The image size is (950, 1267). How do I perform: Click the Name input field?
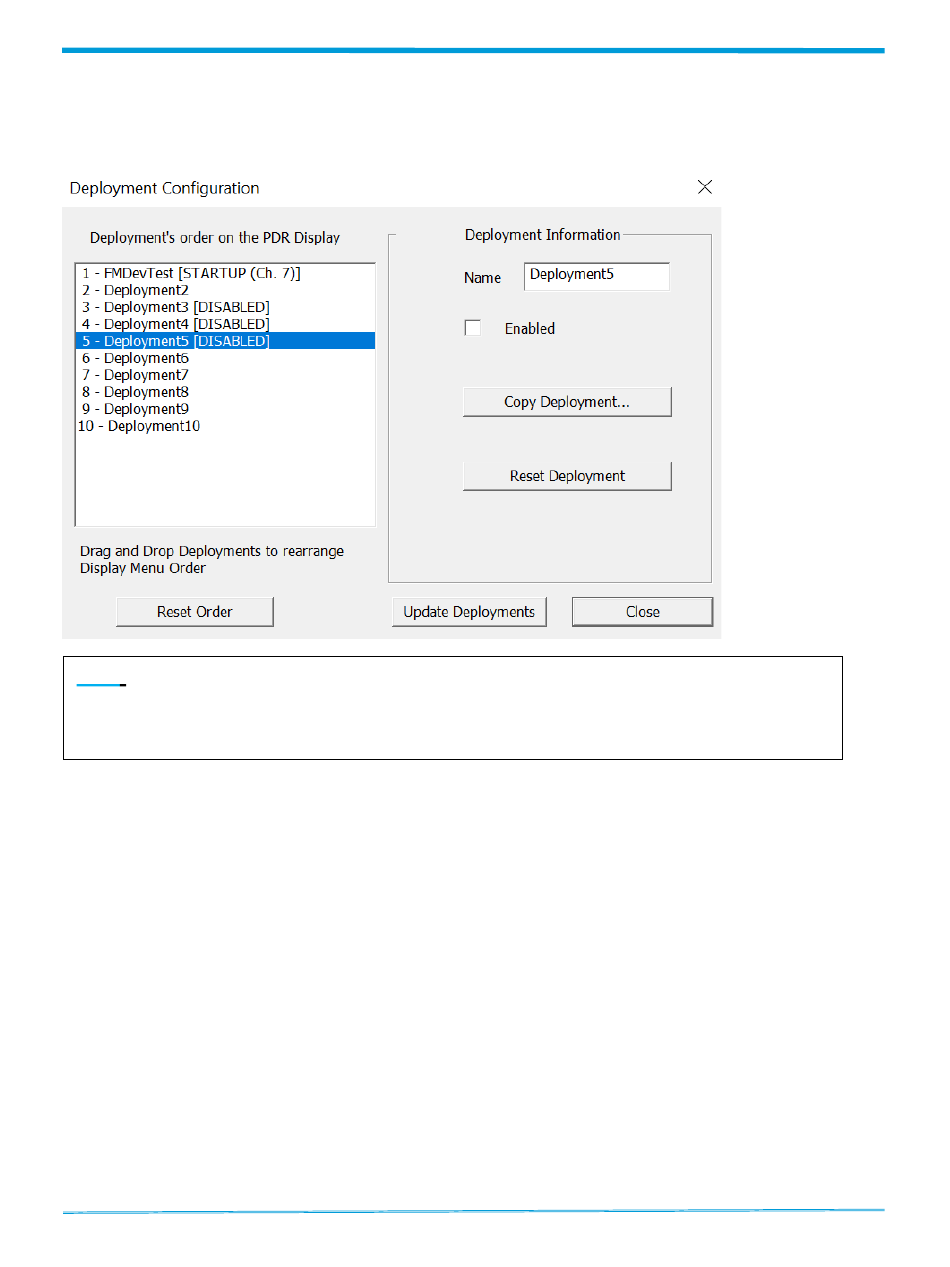(x=597, y=276)
